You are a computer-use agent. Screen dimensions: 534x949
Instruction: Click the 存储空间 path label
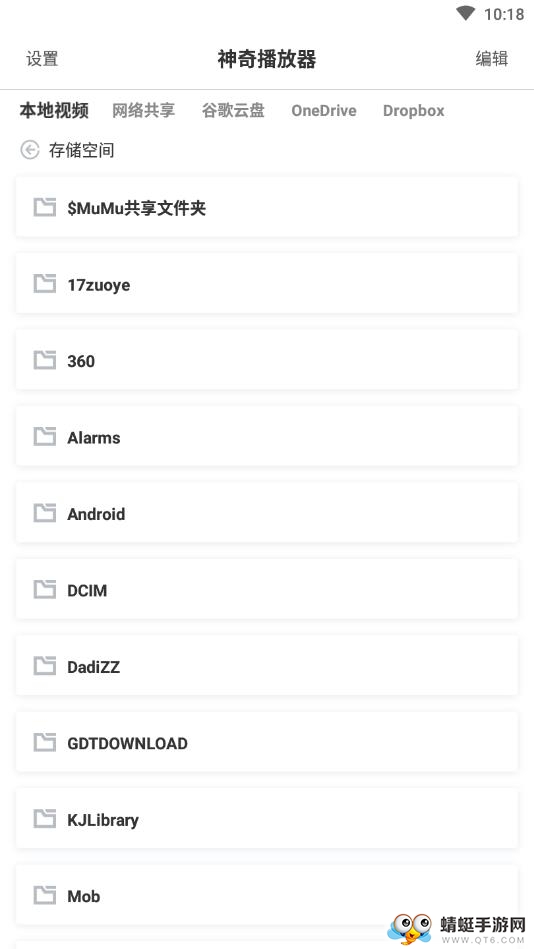click(82, 150)
